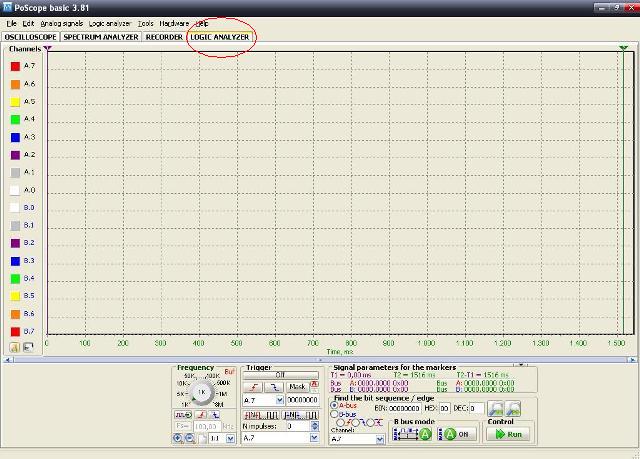Screen dimensions: 640x459
Task: Click the find next sequence icon
Action: coord(513,408)
